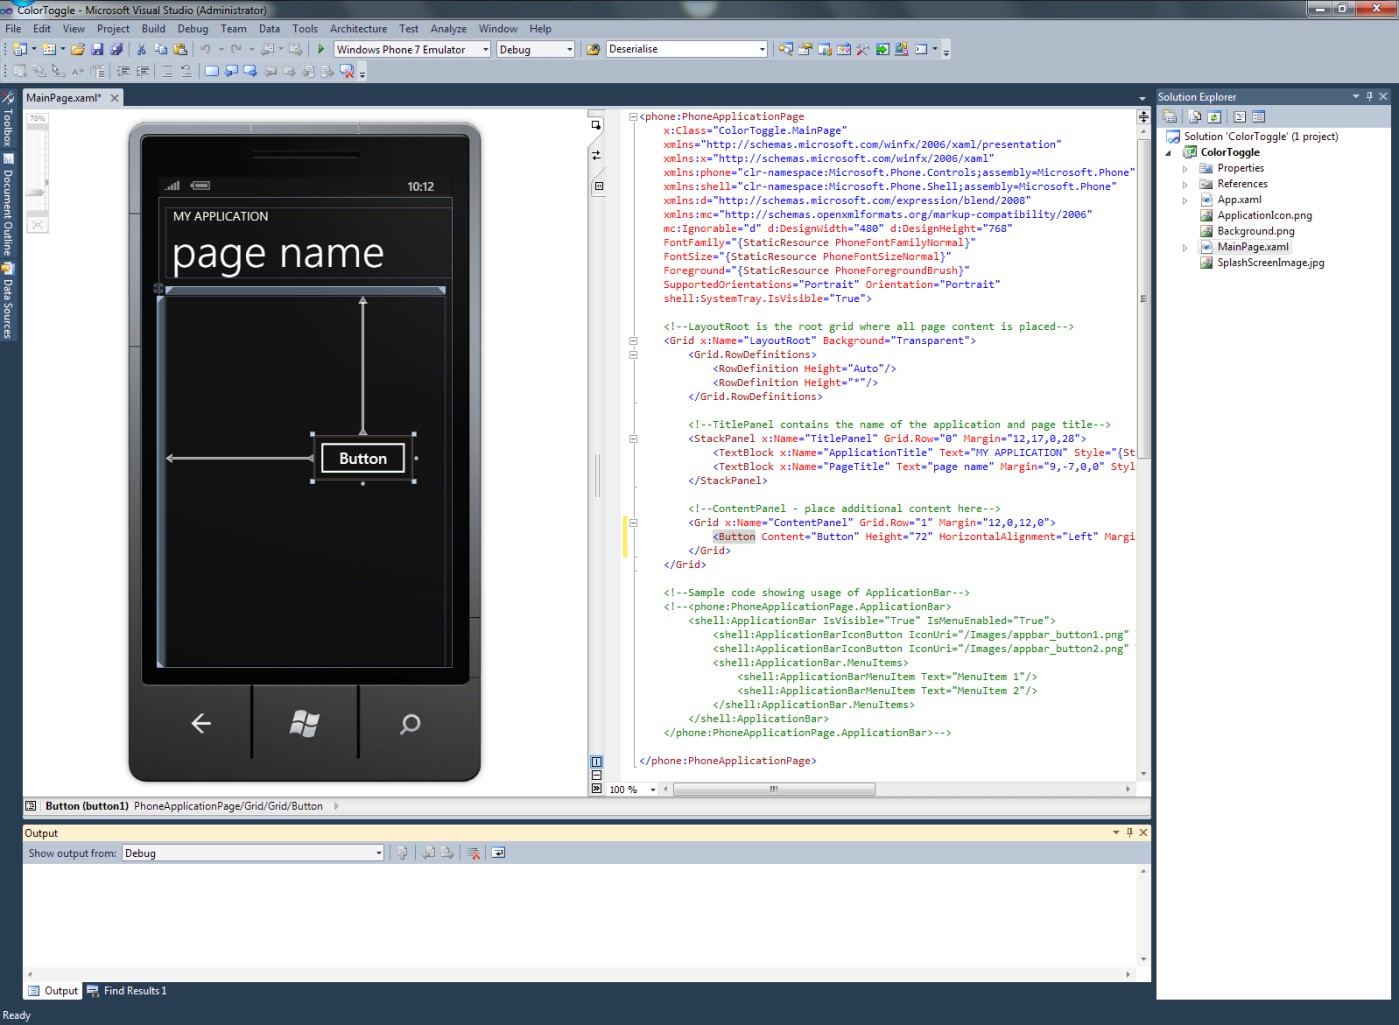Click the phone's search hardware button
Image resolution: width=1399 pixels, height=1025 pixels.
tap(410, 723)
